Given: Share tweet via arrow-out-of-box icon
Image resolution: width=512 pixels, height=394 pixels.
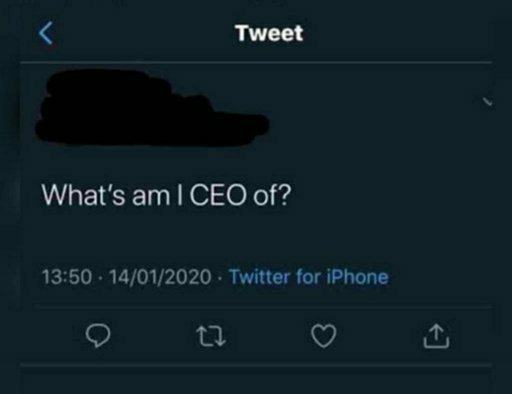Looking at the screenshot, I should point(436,336).
